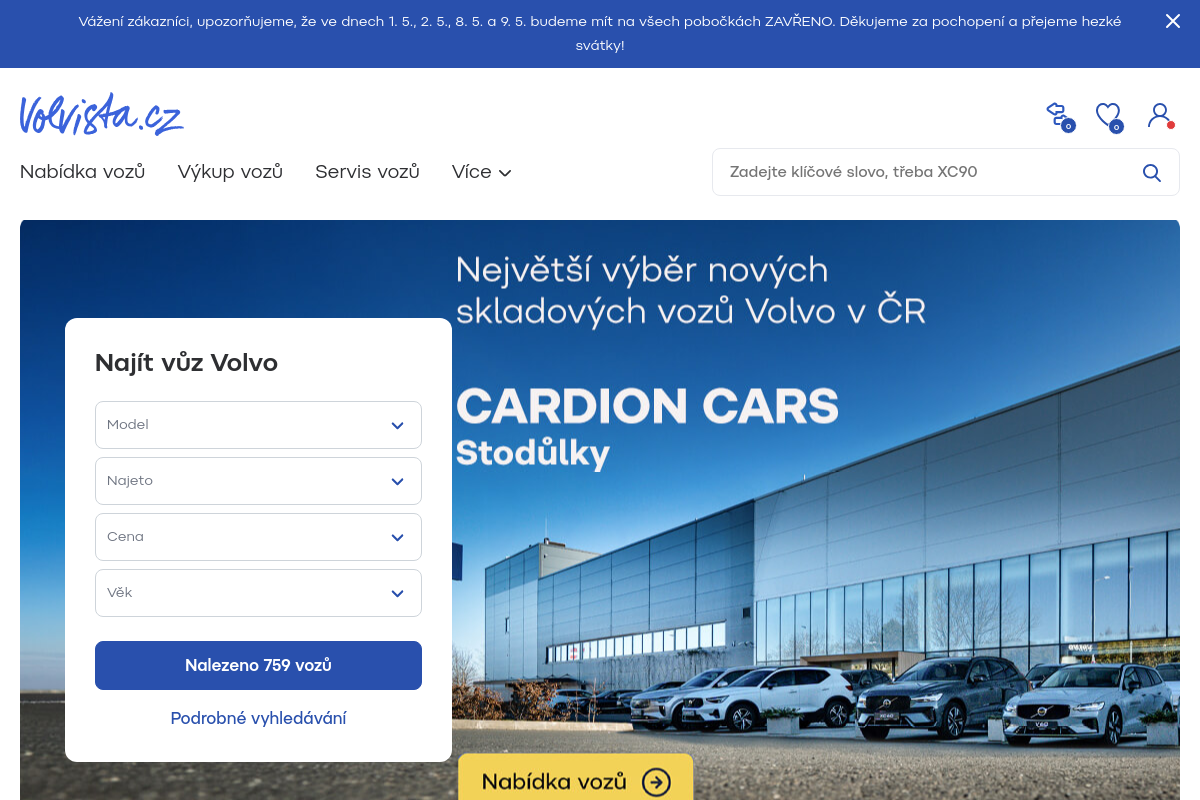Open the vehicle comparison icon
The height and width of the screenshot is (800, 1200).
pos(1058,115)
